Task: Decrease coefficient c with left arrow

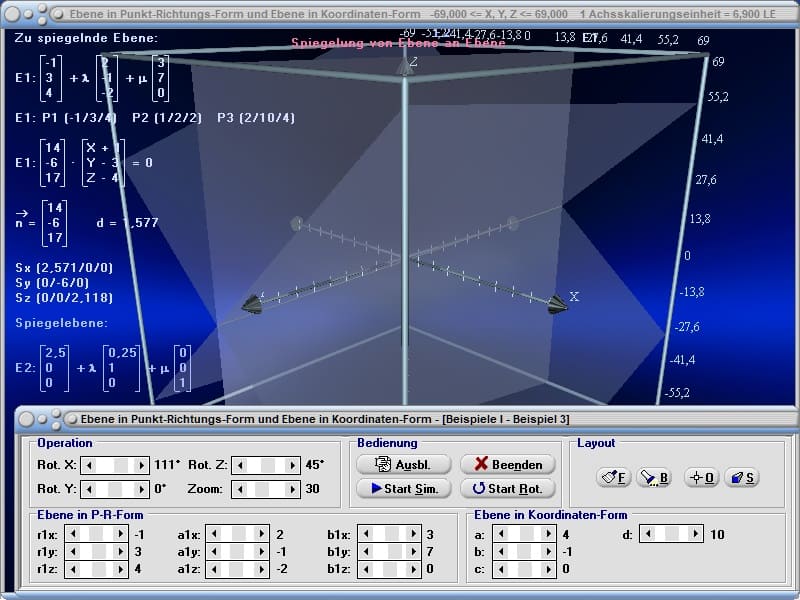Action: (501, 569)
